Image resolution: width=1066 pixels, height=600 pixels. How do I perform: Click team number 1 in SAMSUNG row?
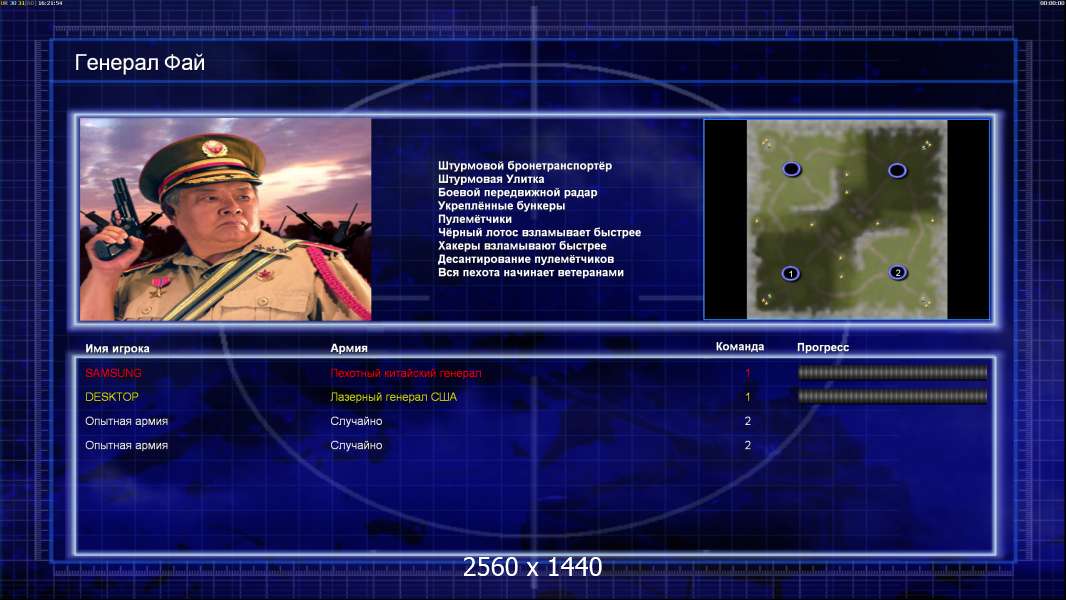(x=747, y=373)
